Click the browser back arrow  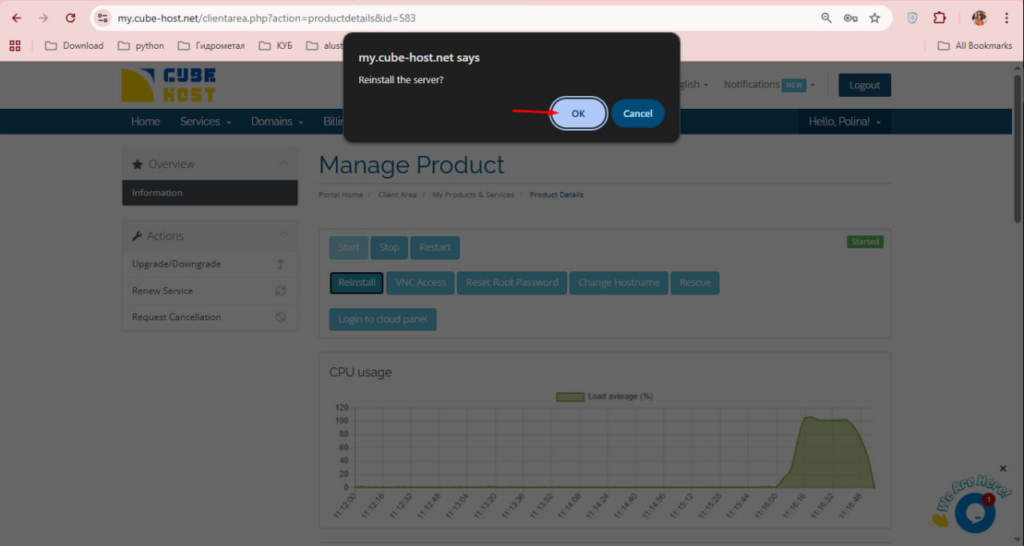16,18
